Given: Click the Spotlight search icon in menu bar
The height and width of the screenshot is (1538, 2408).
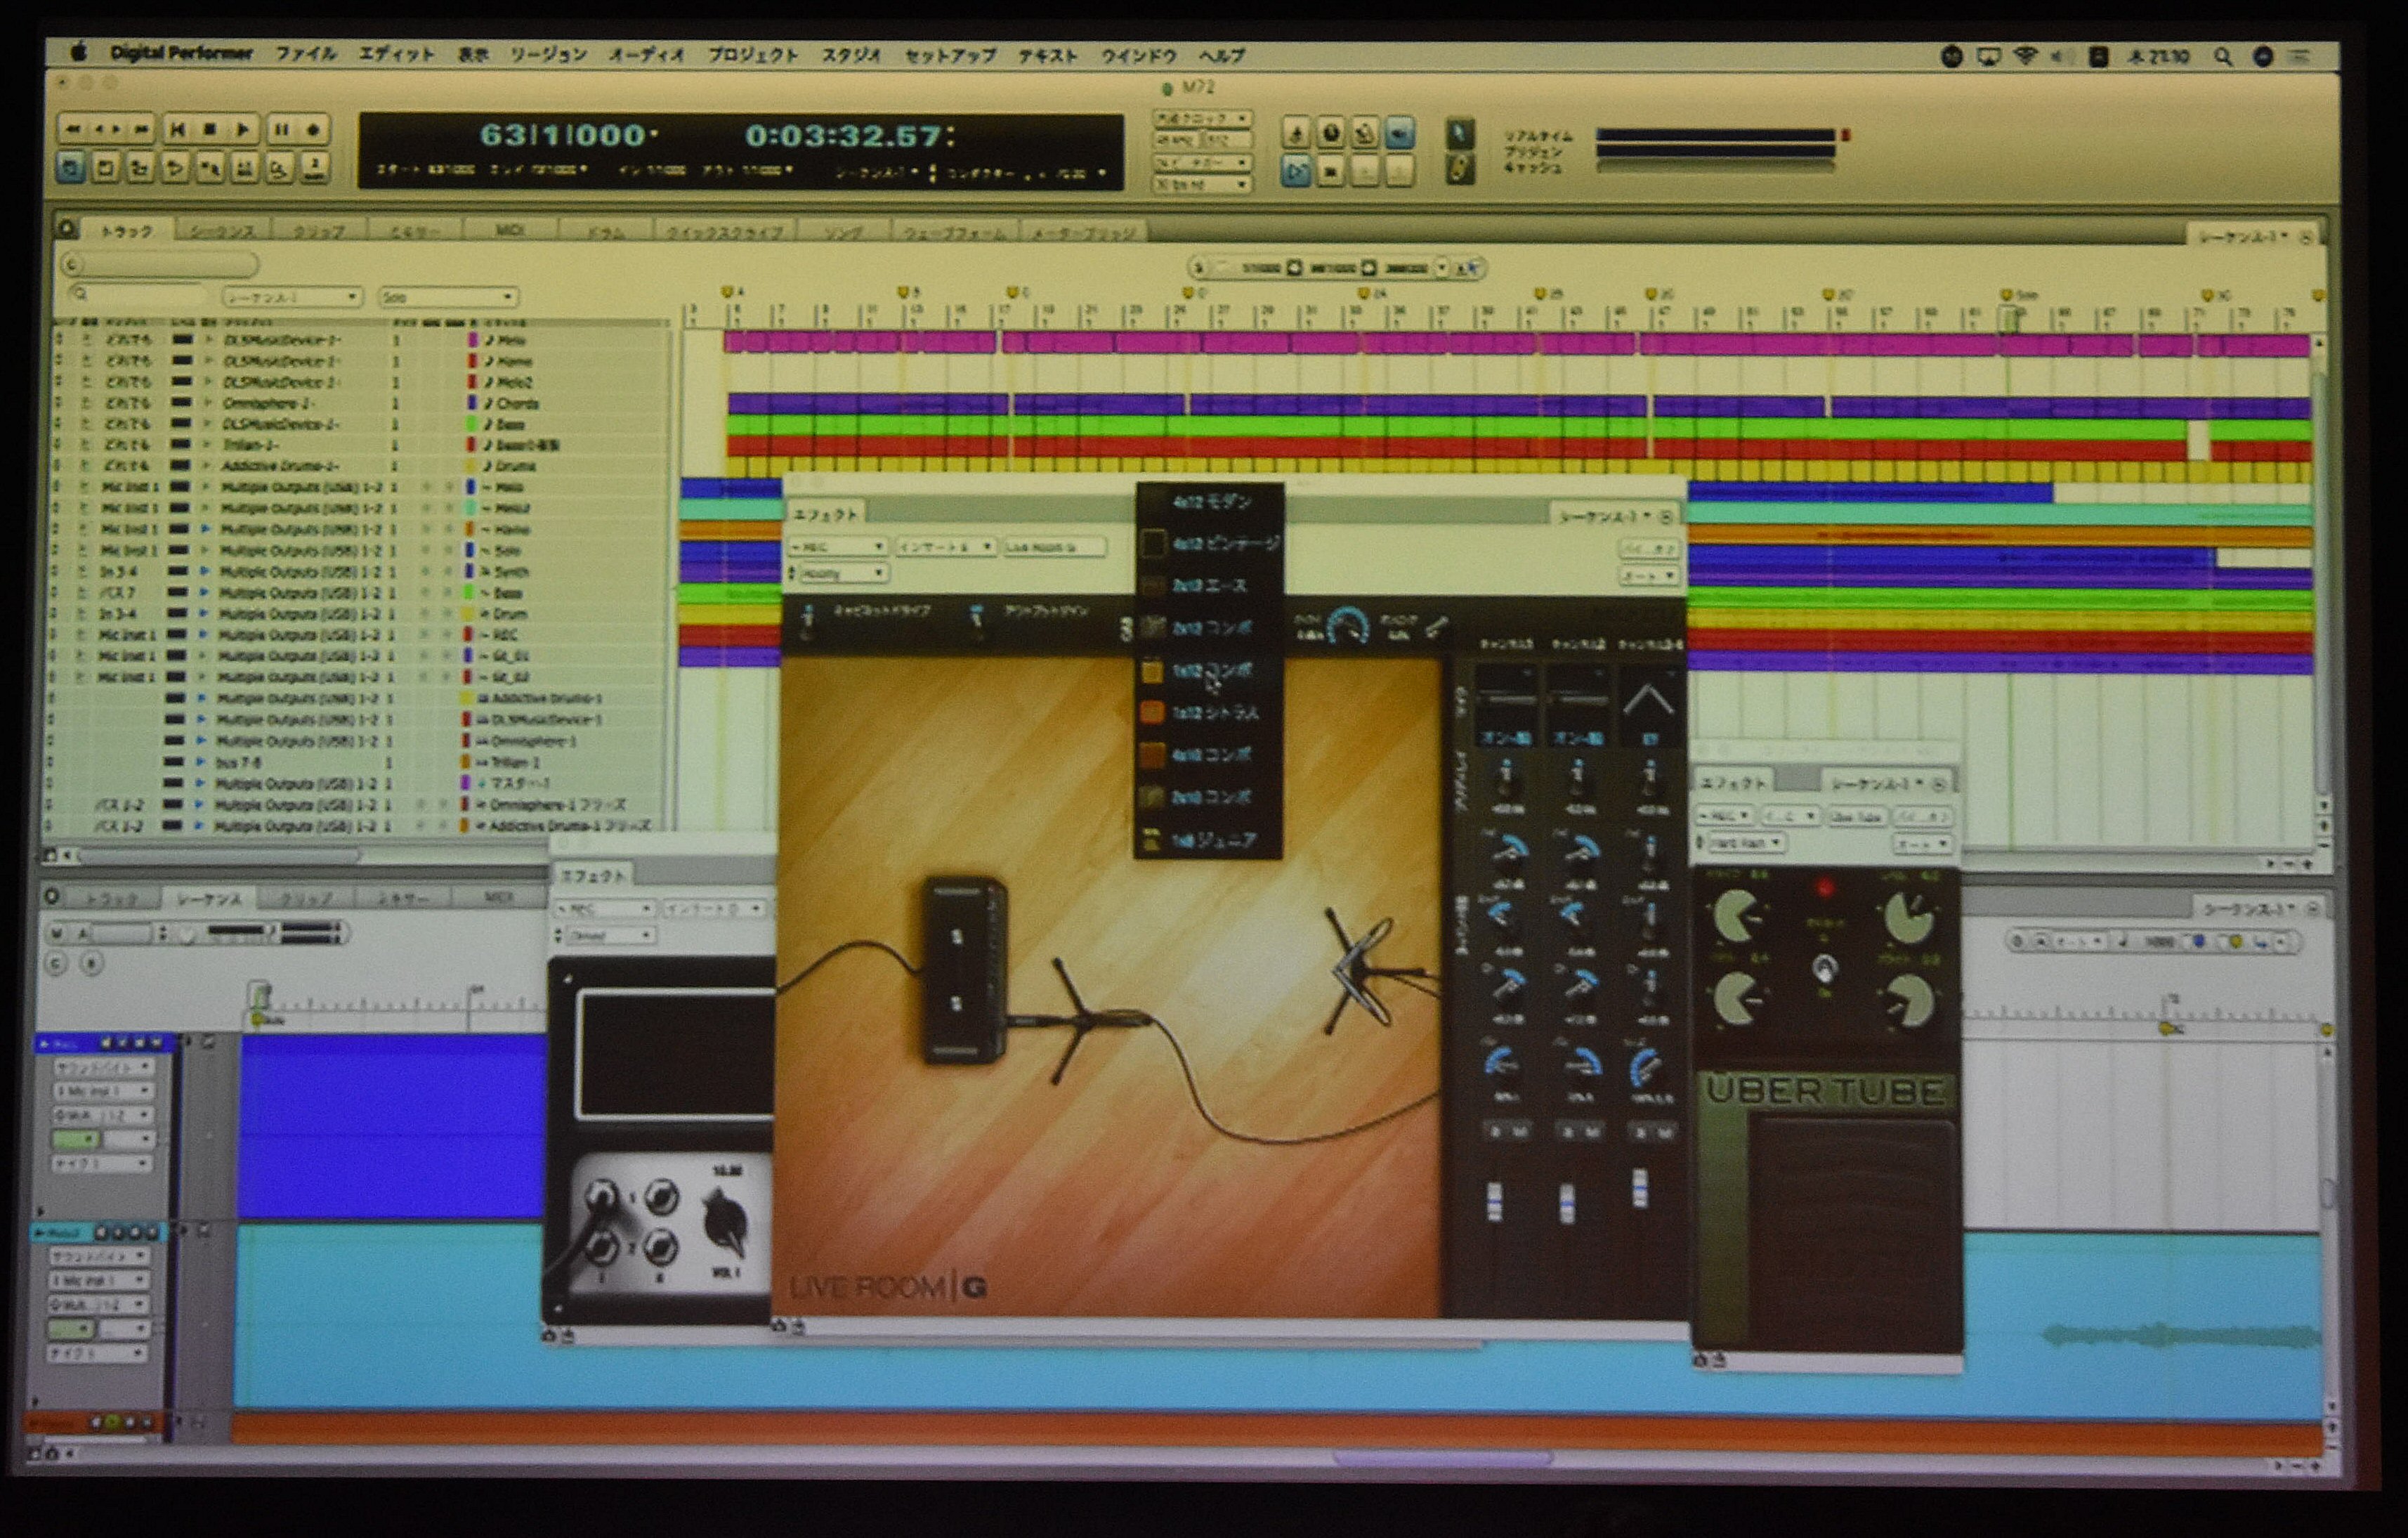Looking at the screenshot, I should (x=2223, y=57).
